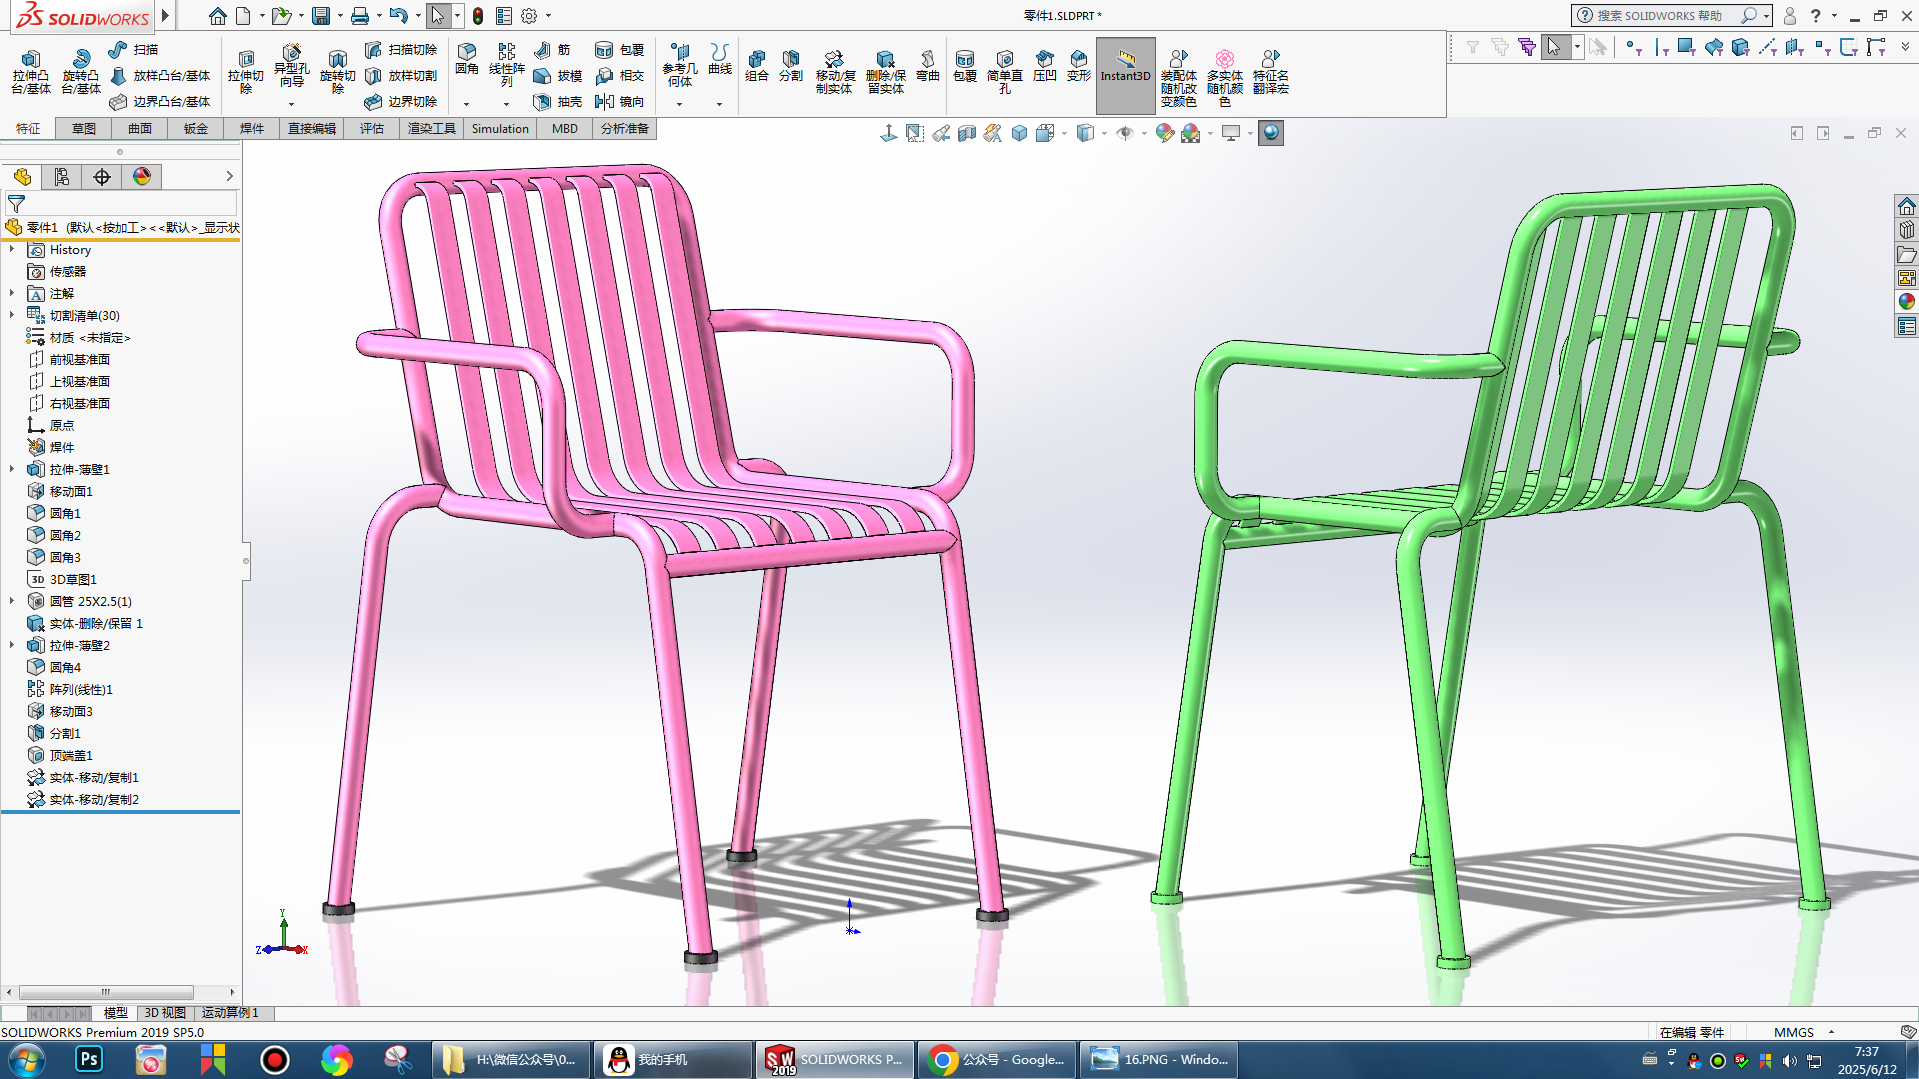Viewport: 1919px width, 1079px height.
Task: Toggle the section view icon
Action: [x=966, y=133]
